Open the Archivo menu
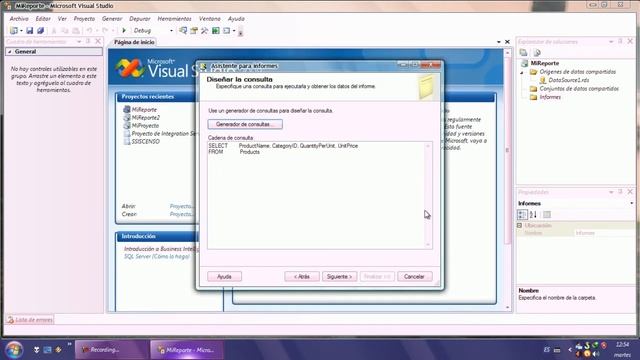Screen dimensions: 640x360 pyautogui.click(x=19, y=19)
